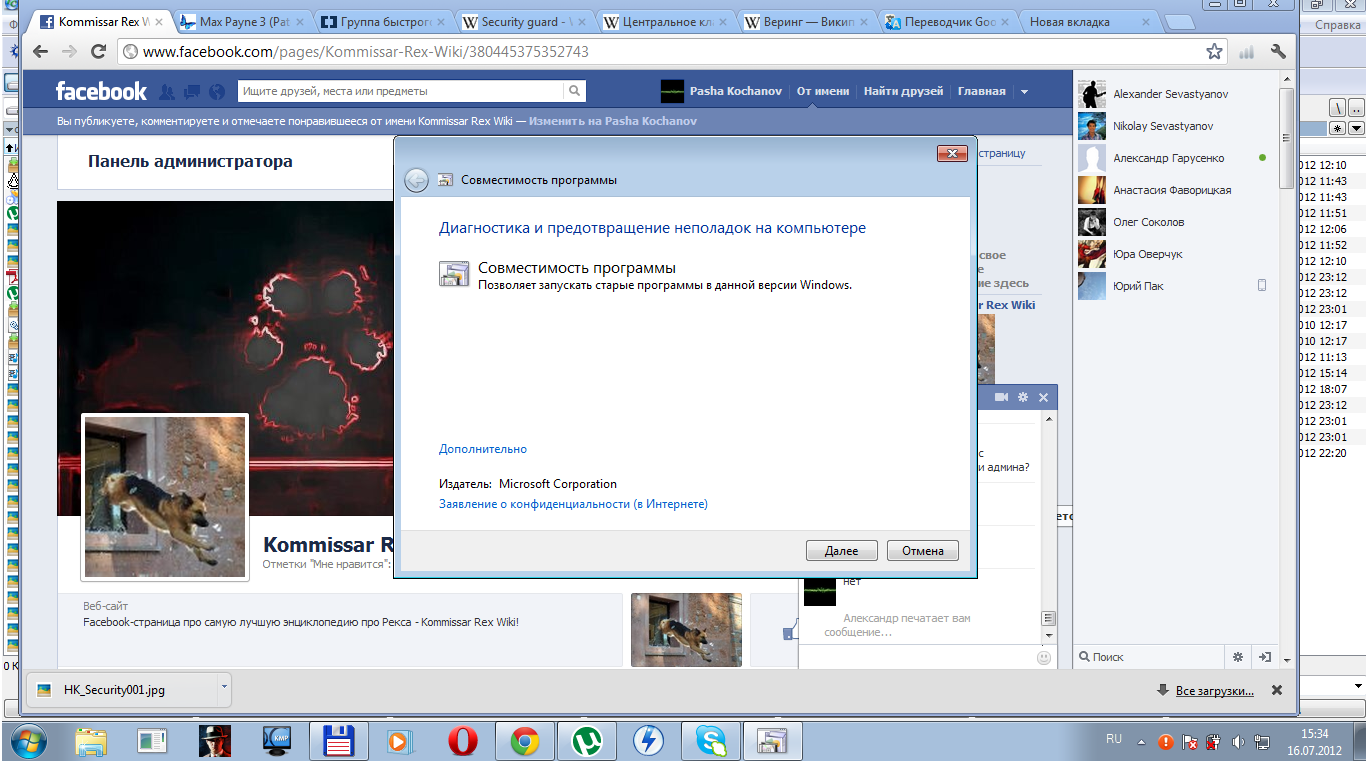Switch to Skype in the taskbar
The width and height of the screenshot is (1366, 768).
click(x=711, y=741)
